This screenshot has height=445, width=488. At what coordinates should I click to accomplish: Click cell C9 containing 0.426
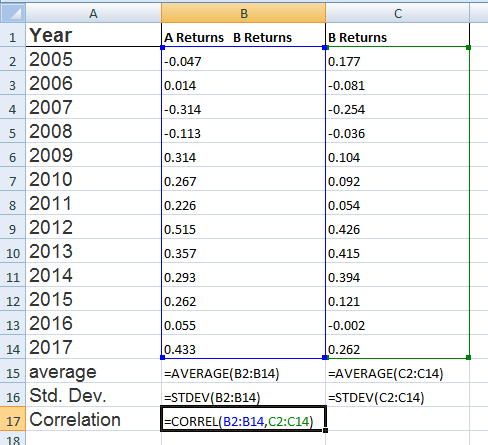(398, 227)
